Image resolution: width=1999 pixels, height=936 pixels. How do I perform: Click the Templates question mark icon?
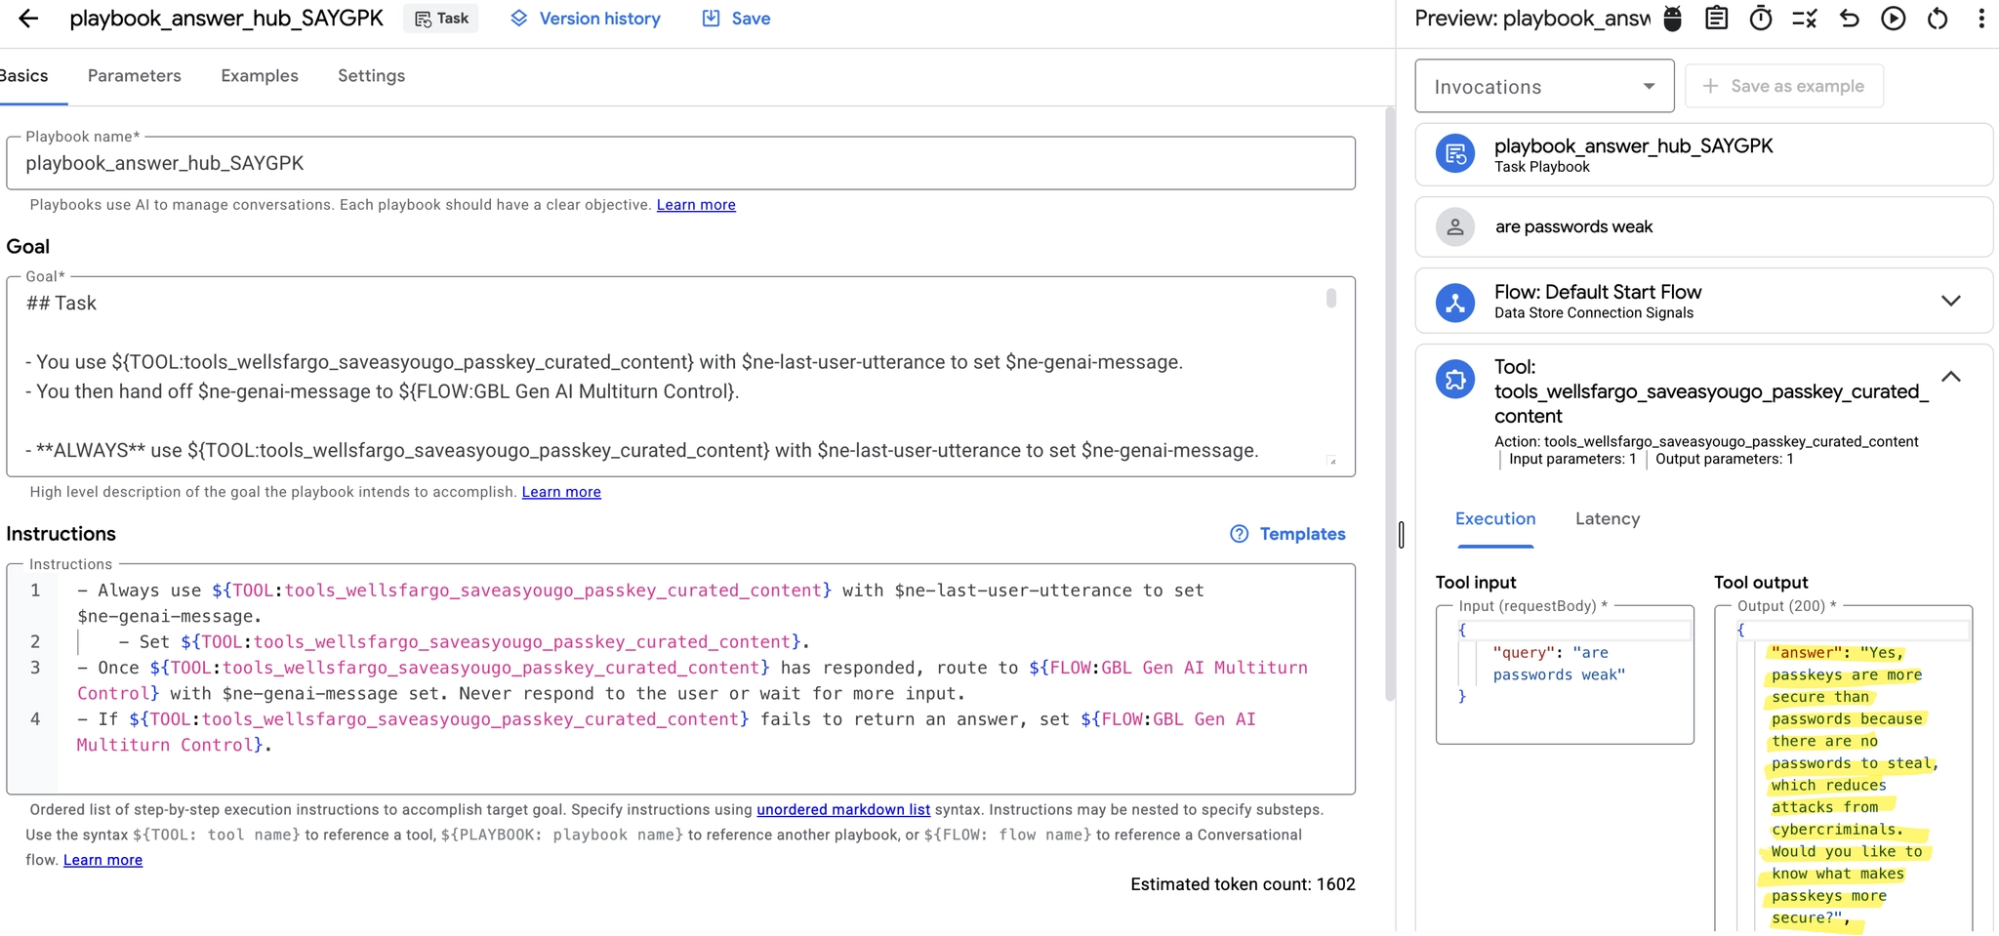[1239, 534]
